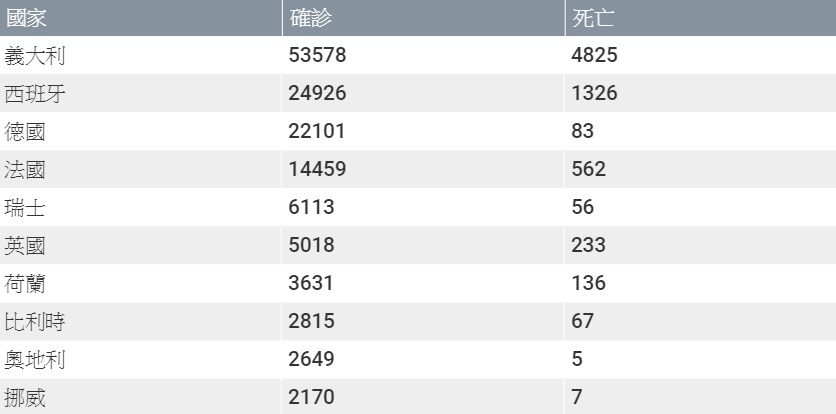This screenshot has height=414, width=836.
Task: Select the 西班牙 country cell
Action: pyautogui.click(x=141, y=93)
